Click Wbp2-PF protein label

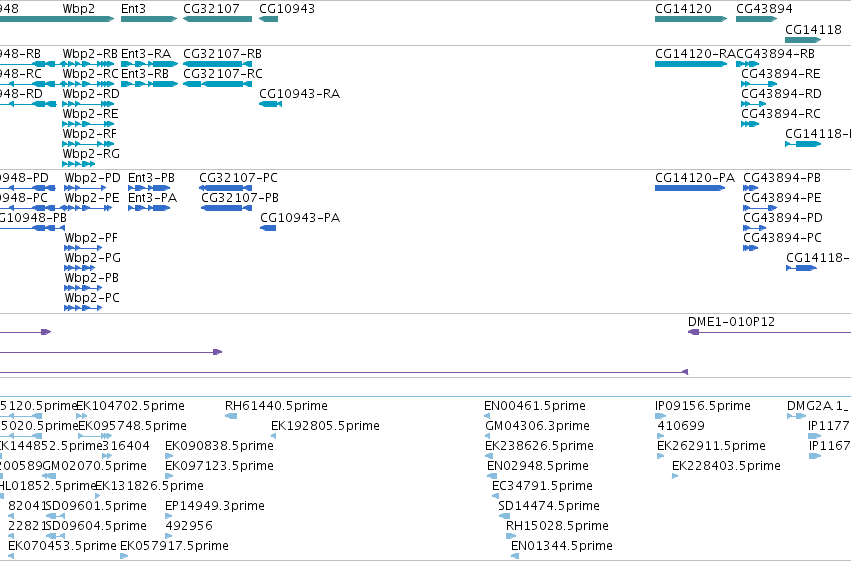91,238
